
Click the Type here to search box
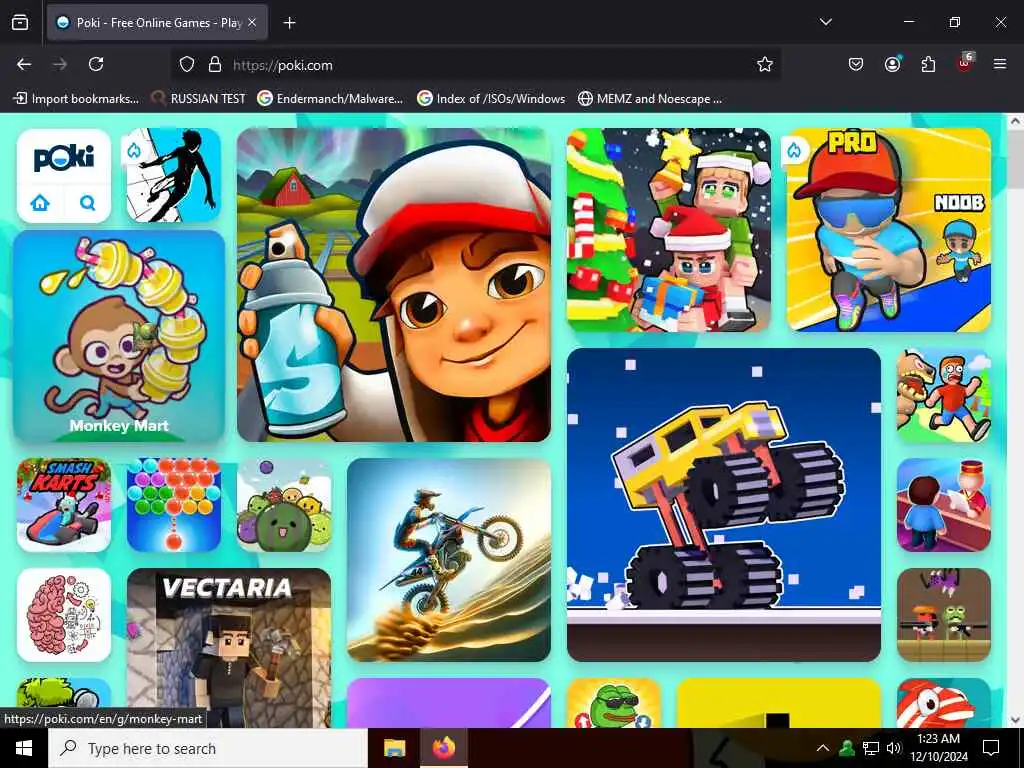[x=208, y=748]
